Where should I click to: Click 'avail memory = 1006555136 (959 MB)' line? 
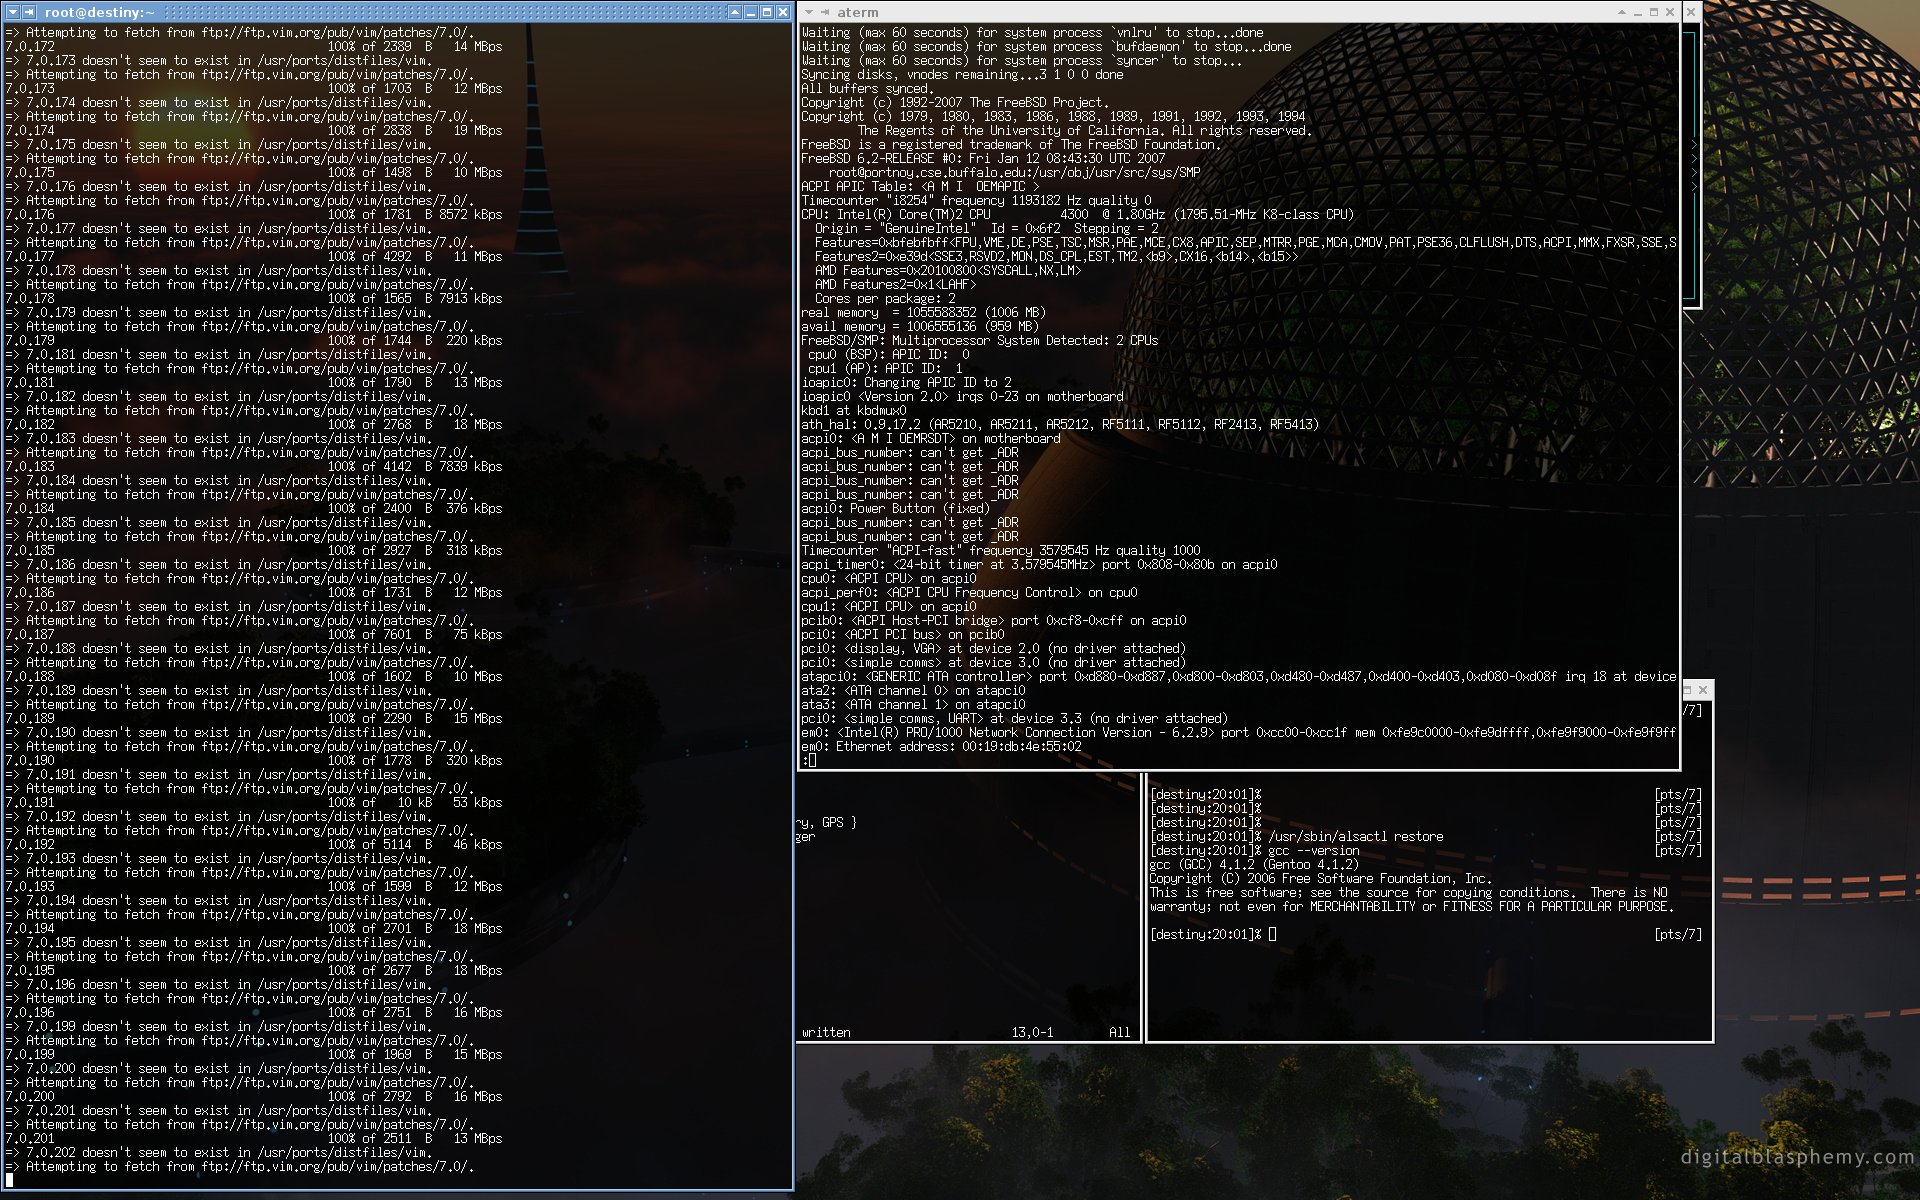click(920, 327)
